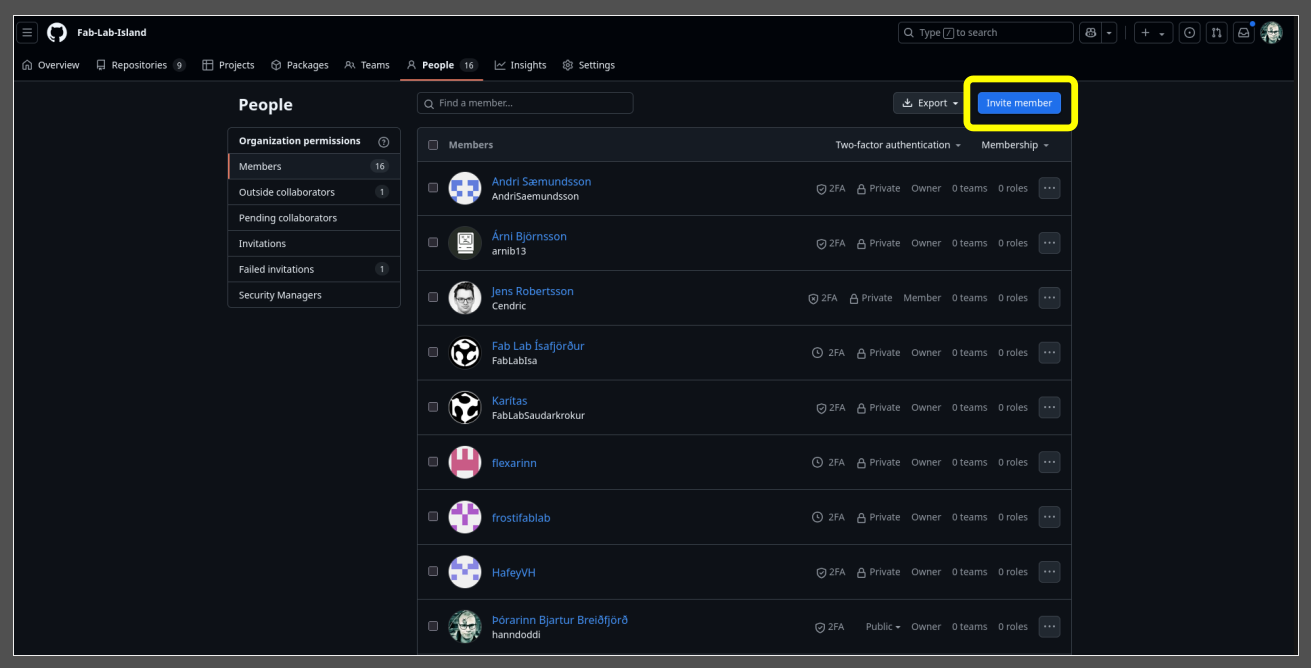
Task: Open the organization Settings tab
Action: (x=589, y=65)
